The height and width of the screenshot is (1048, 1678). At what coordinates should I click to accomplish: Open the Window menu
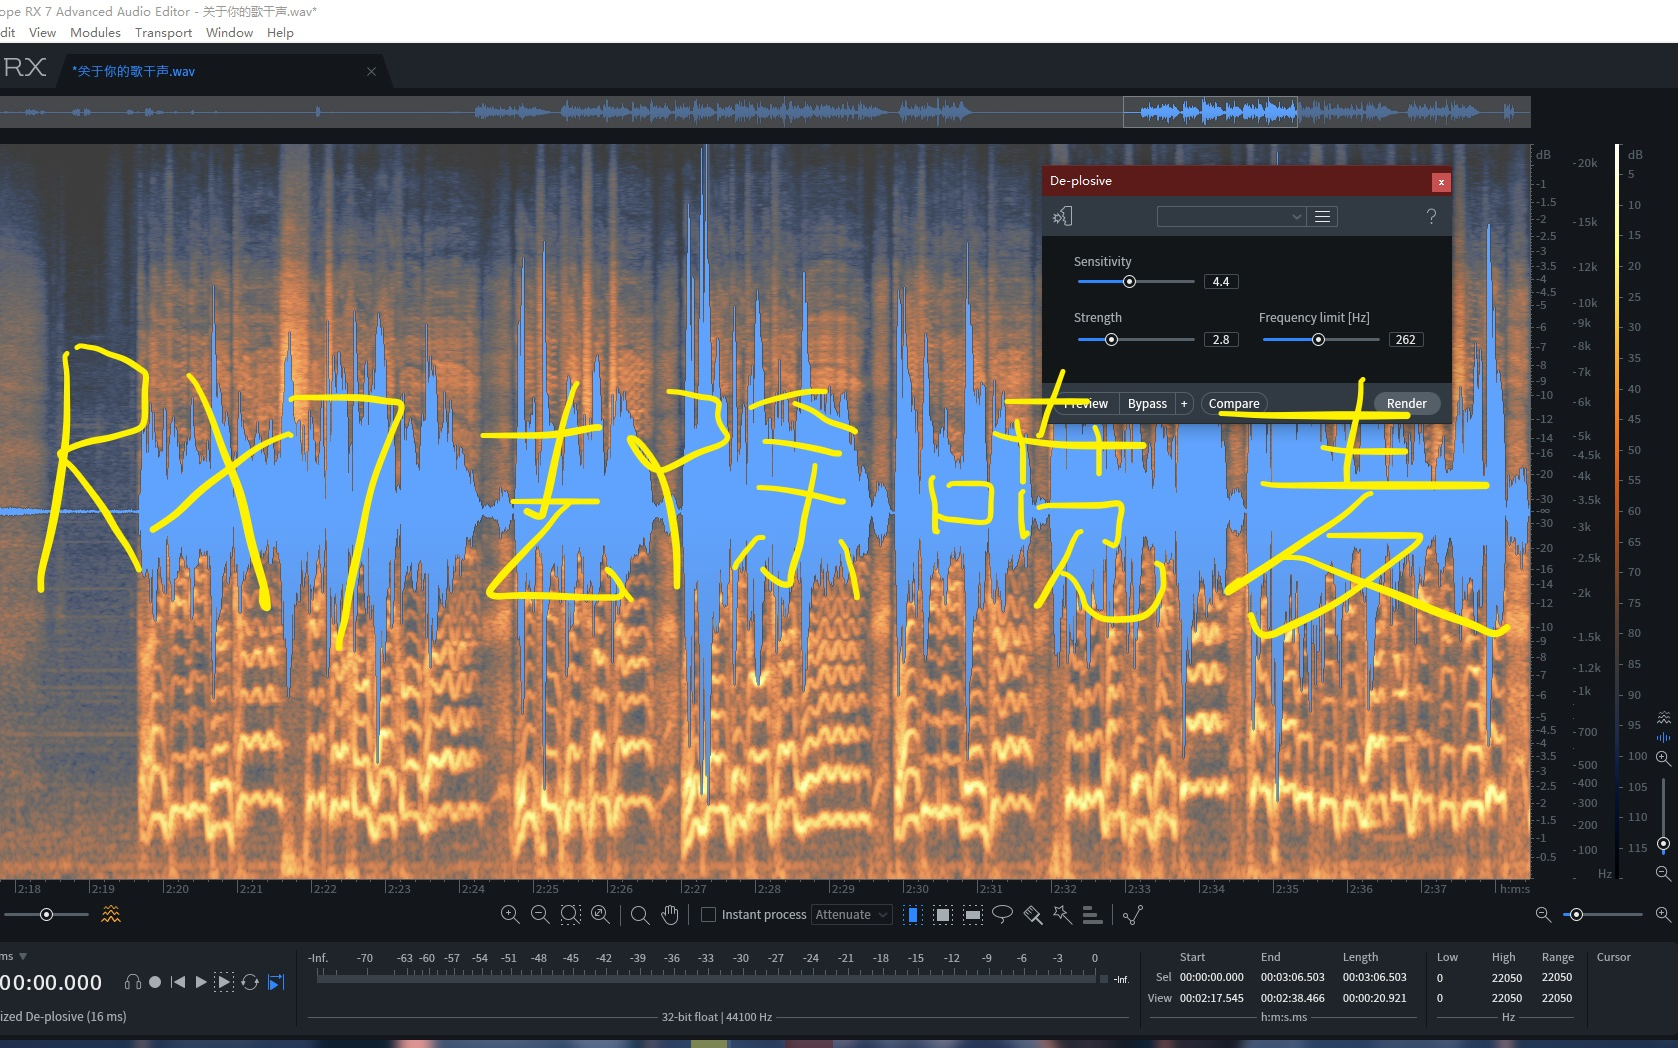coord(229,32)
